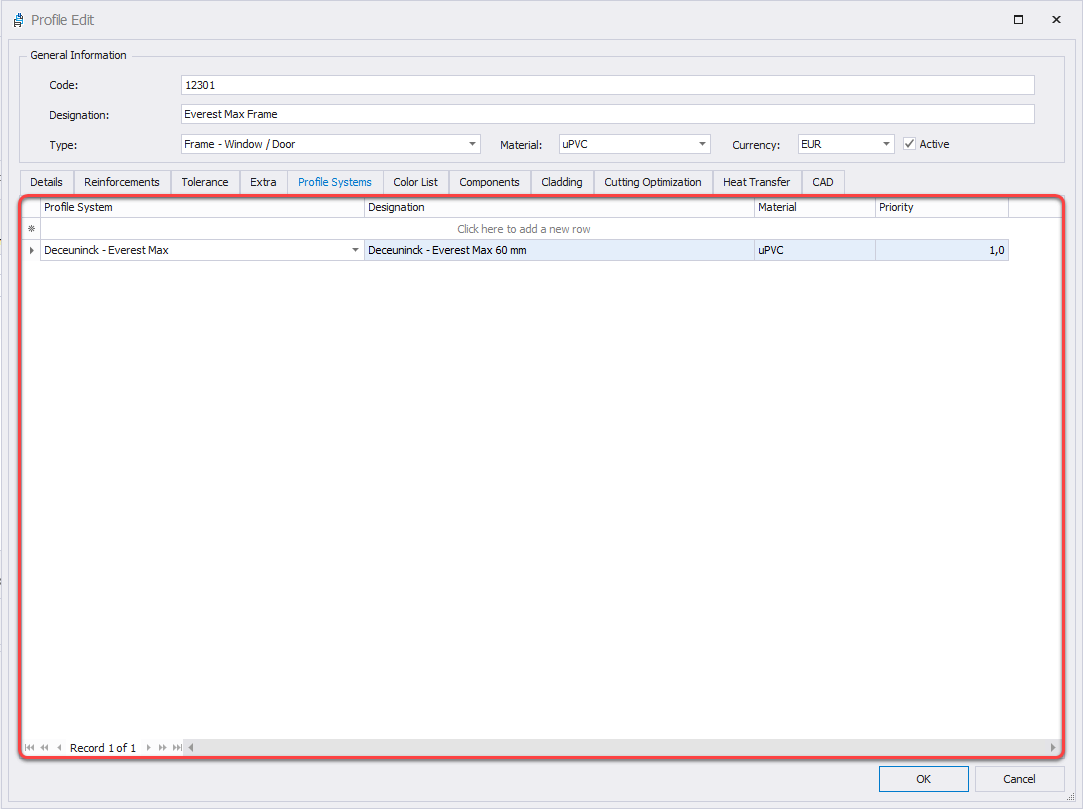Go to first record in navigator

(x=29, y=748)
